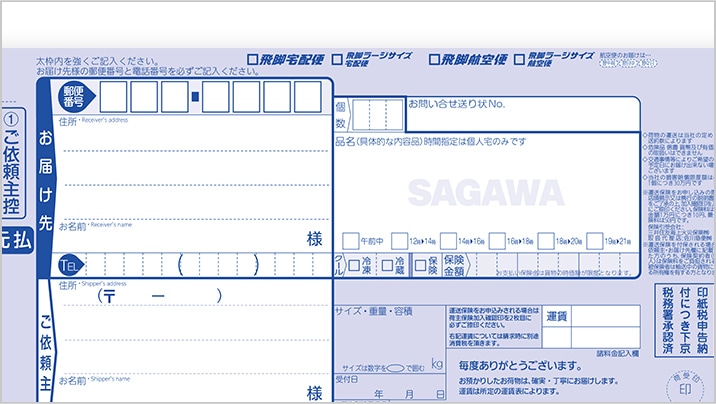Tick the 冷凍 frozen shipping checkbox

coord(353,265)
